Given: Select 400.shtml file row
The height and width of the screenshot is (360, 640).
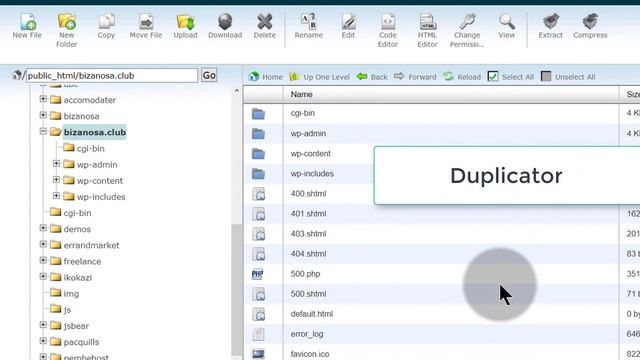Looking at the screenshot, I should pos(309,193).
